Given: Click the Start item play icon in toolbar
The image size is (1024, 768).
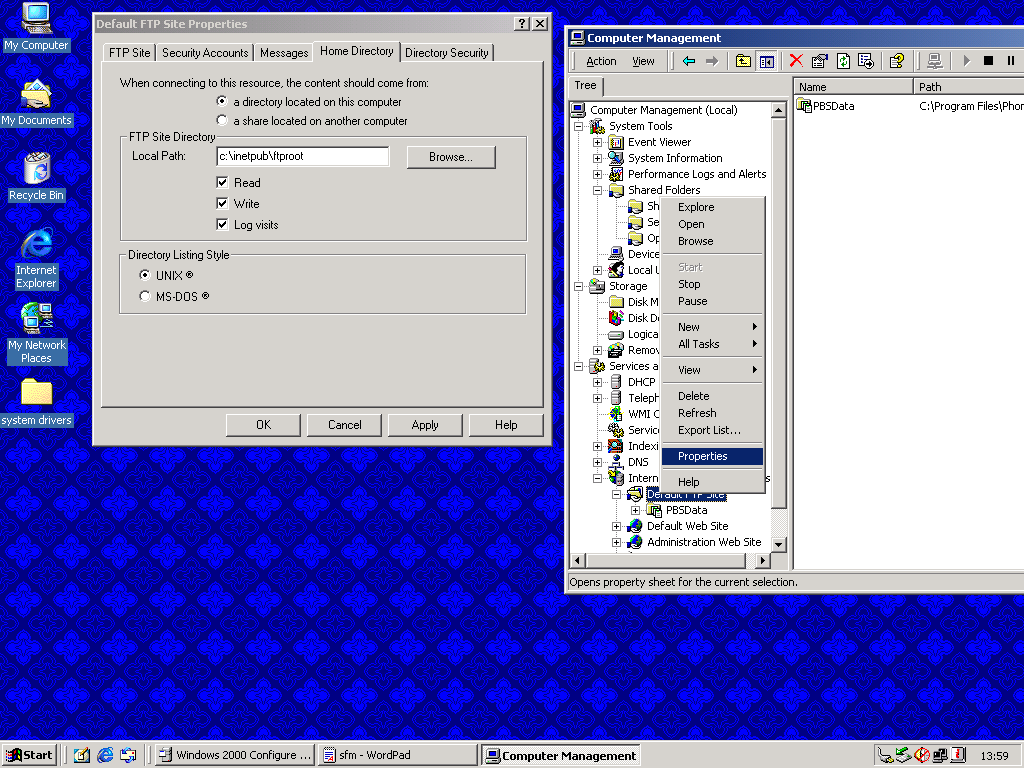Looking at the screenshot, I should point(967,61).
